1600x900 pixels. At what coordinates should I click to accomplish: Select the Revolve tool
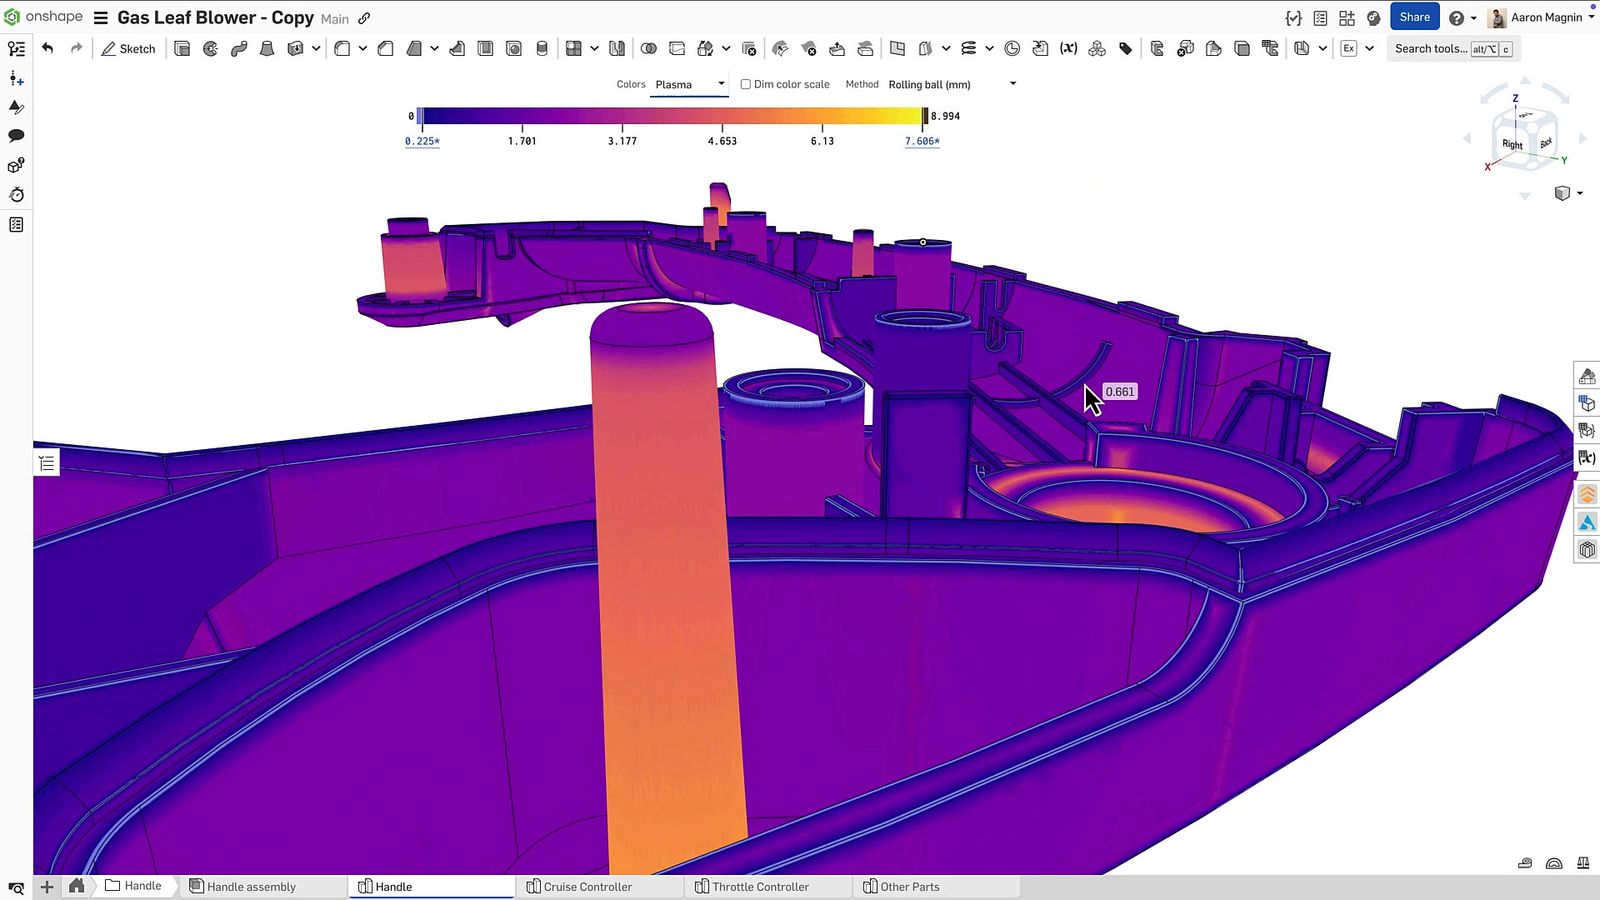coord(210,48)
